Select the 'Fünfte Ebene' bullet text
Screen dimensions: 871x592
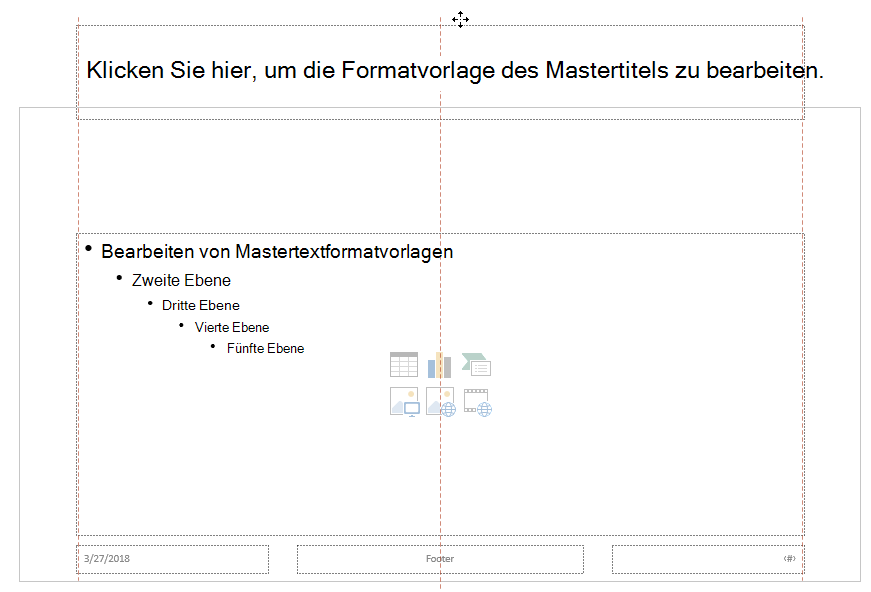point(266,348)
